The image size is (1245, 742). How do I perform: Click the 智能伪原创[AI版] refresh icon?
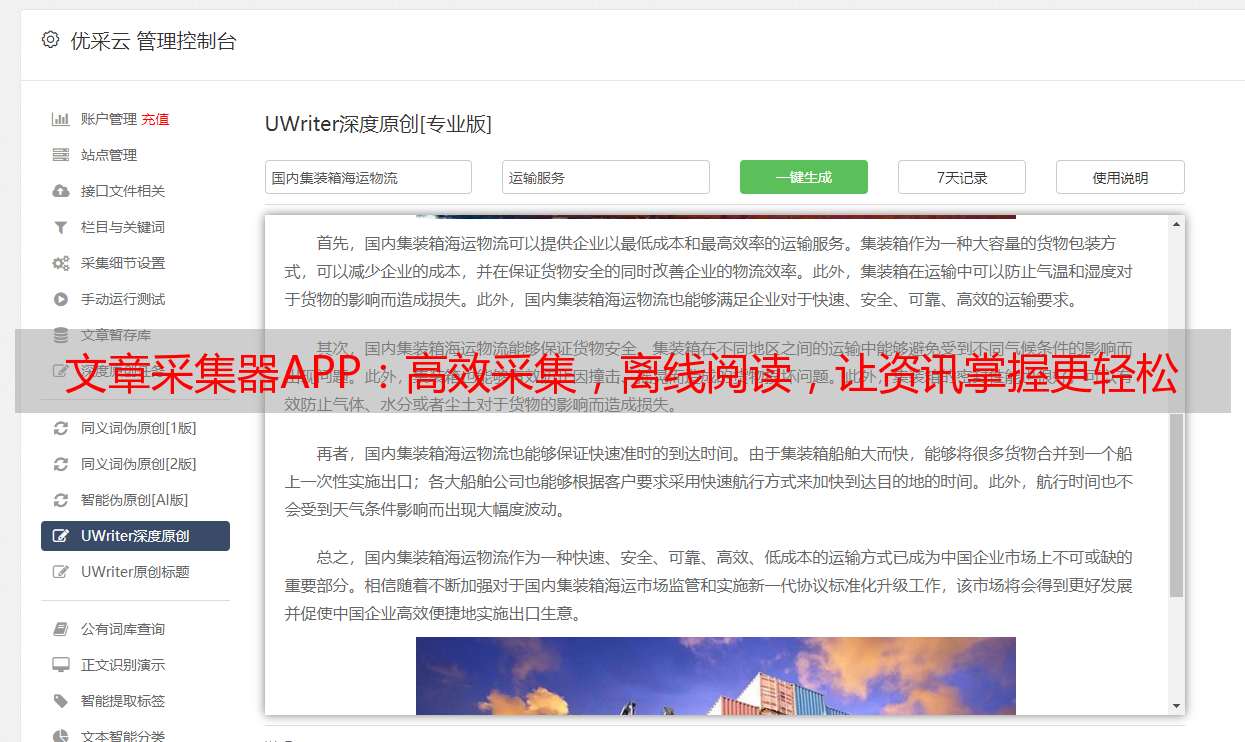click(x=61, y=500)
